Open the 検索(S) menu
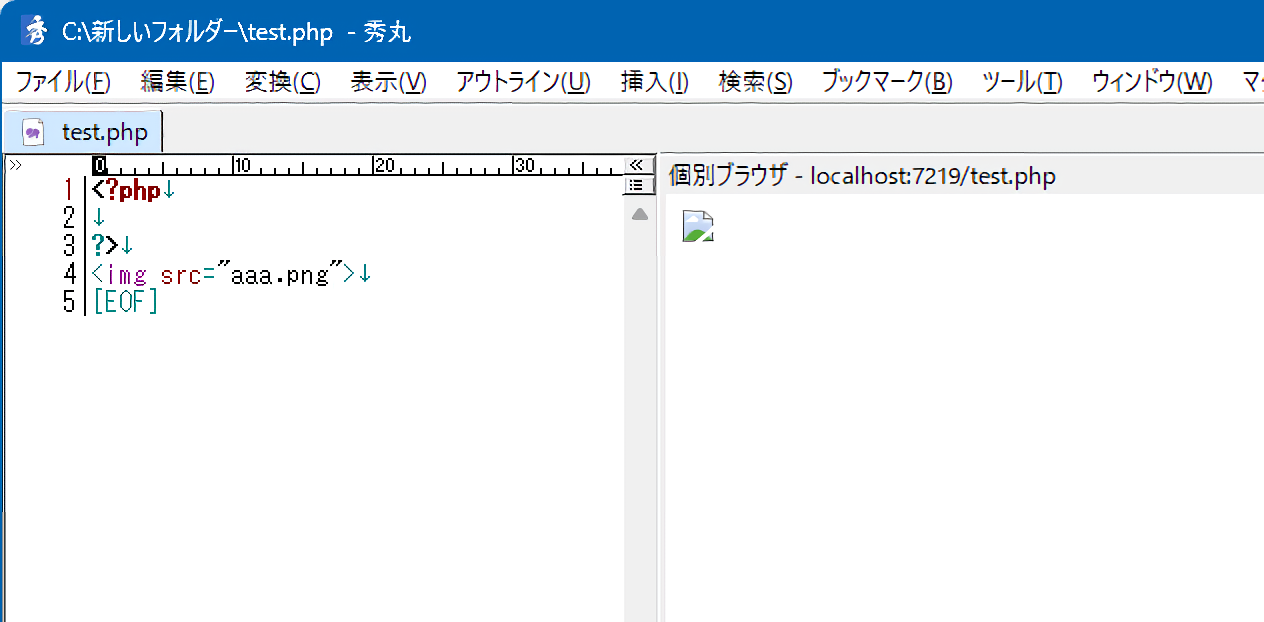 [755, 82]
